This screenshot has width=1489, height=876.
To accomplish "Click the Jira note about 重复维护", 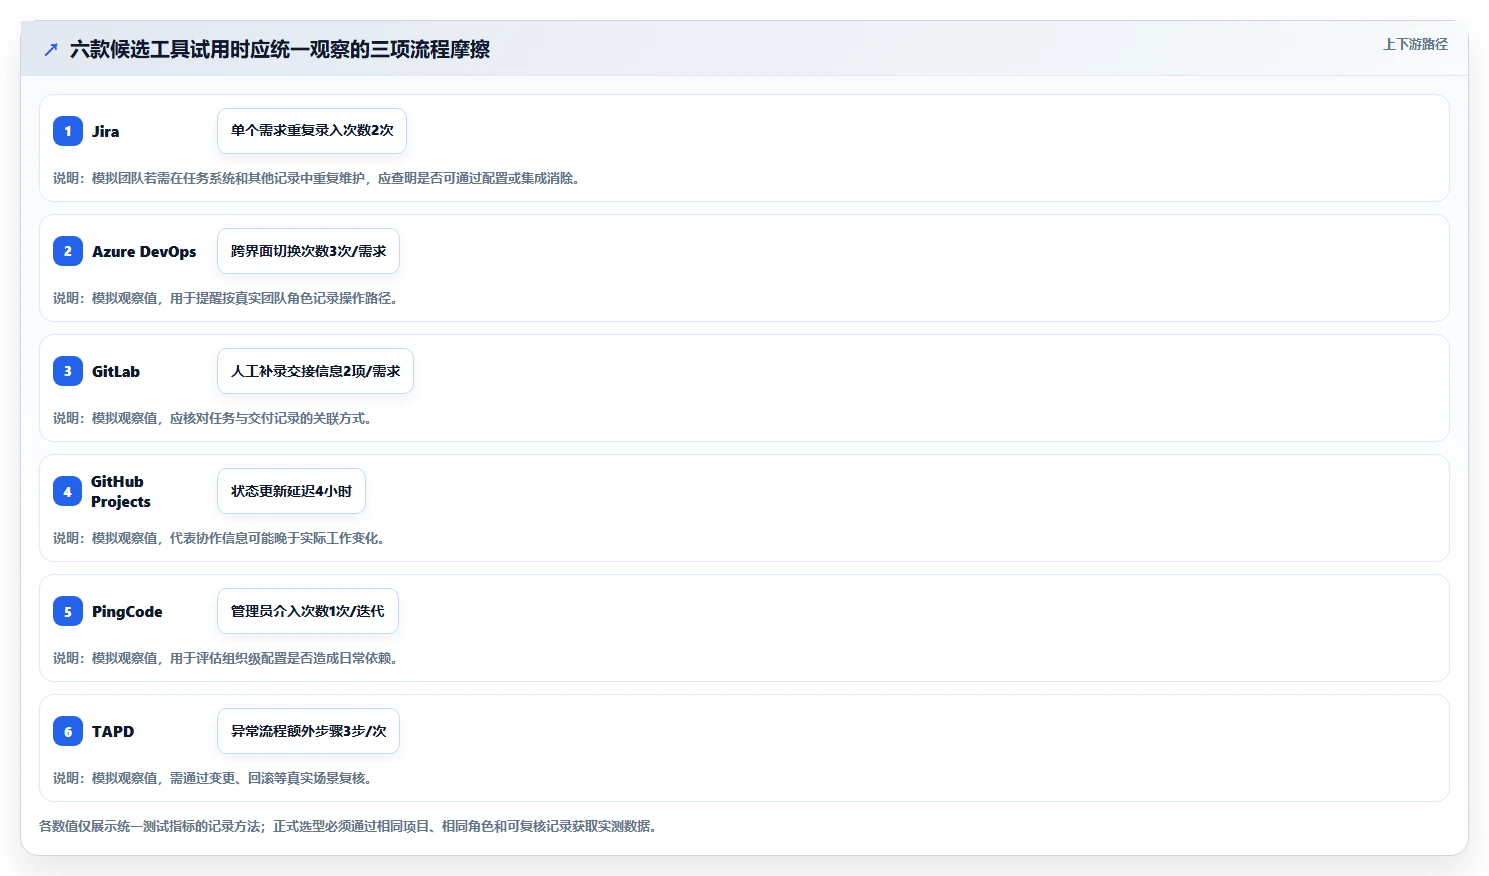I will (319, 178).
